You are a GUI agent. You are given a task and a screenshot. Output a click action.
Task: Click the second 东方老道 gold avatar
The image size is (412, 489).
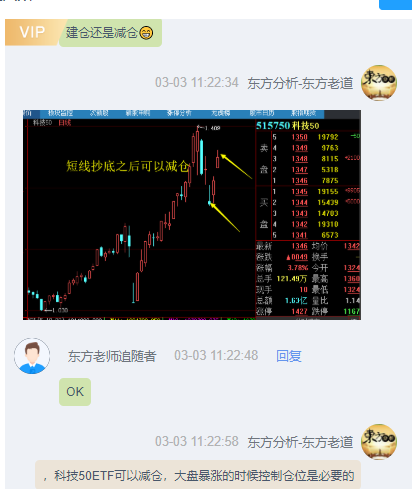(x=379, y=442)
